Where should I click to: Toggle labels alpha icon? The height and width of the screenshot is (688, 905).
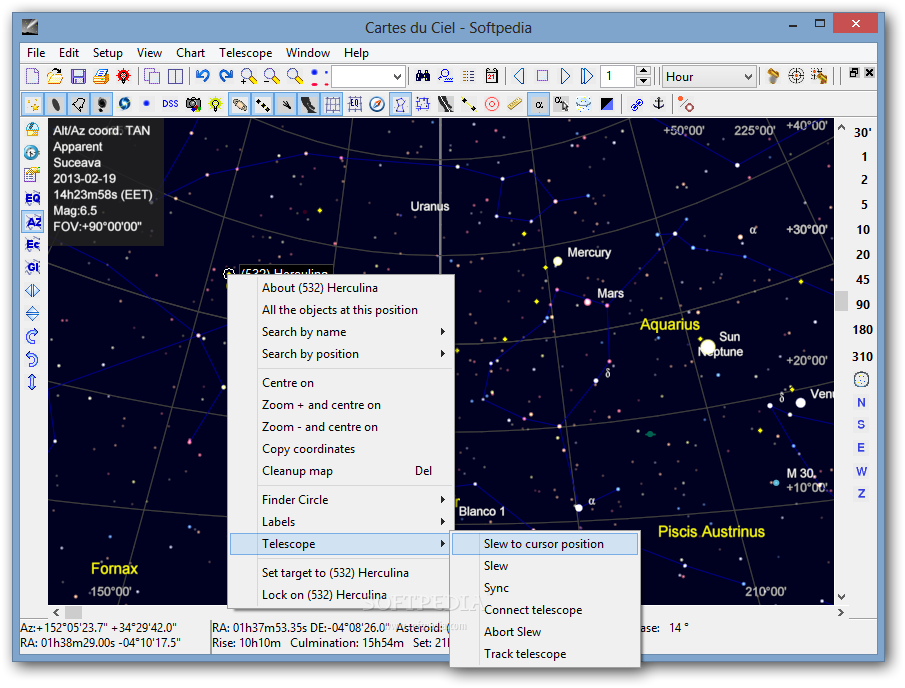coord(538,104)
